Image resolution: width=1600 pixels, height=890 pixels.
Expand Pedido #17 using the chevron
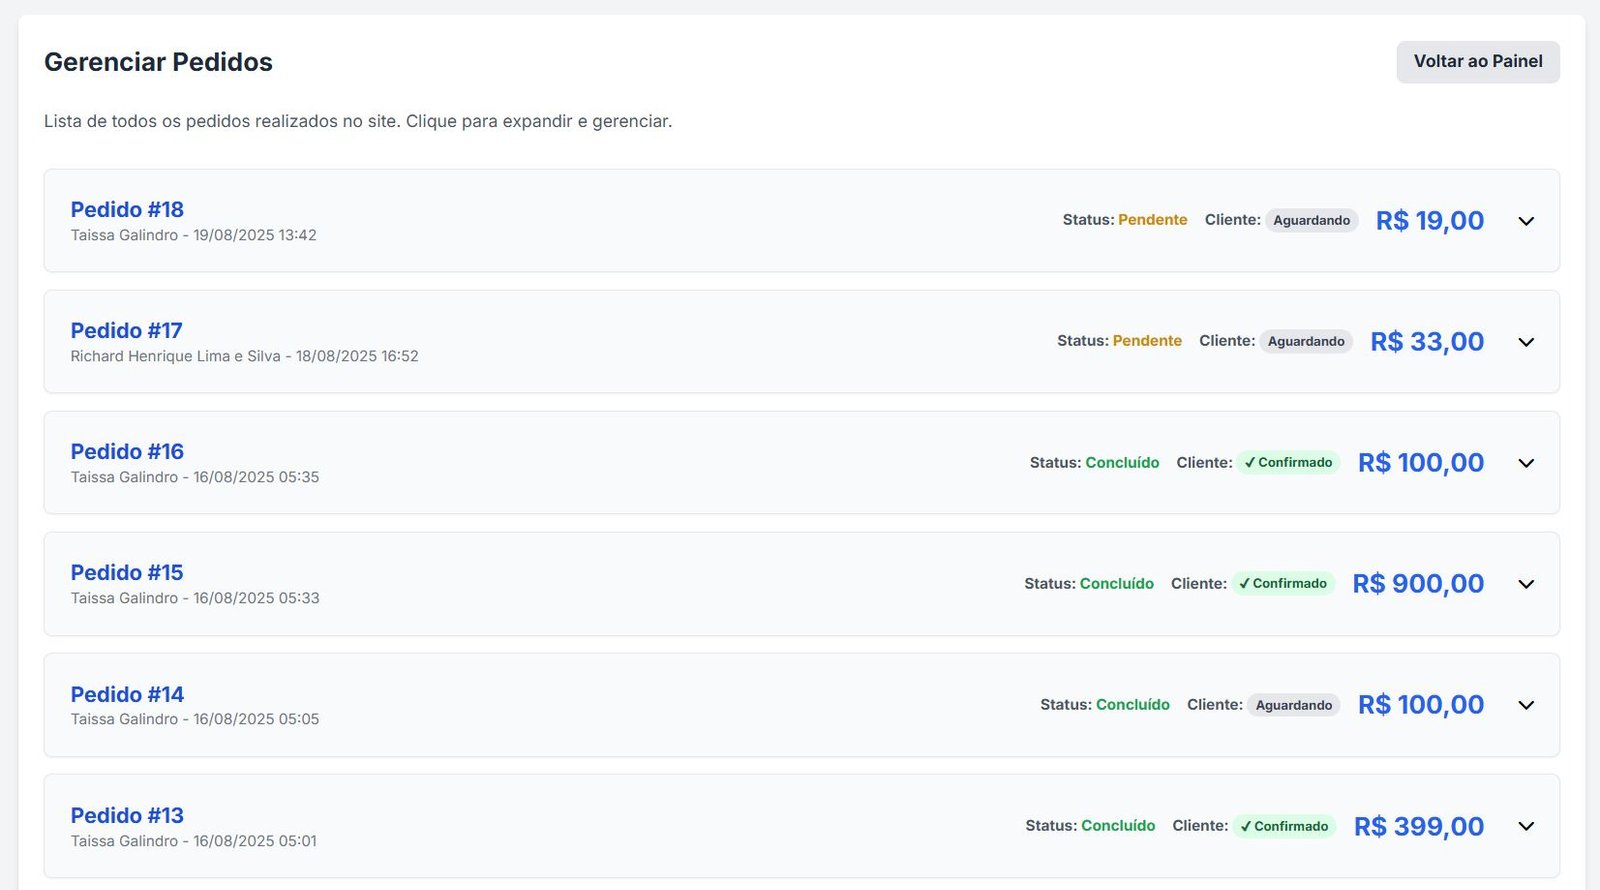1525,342
